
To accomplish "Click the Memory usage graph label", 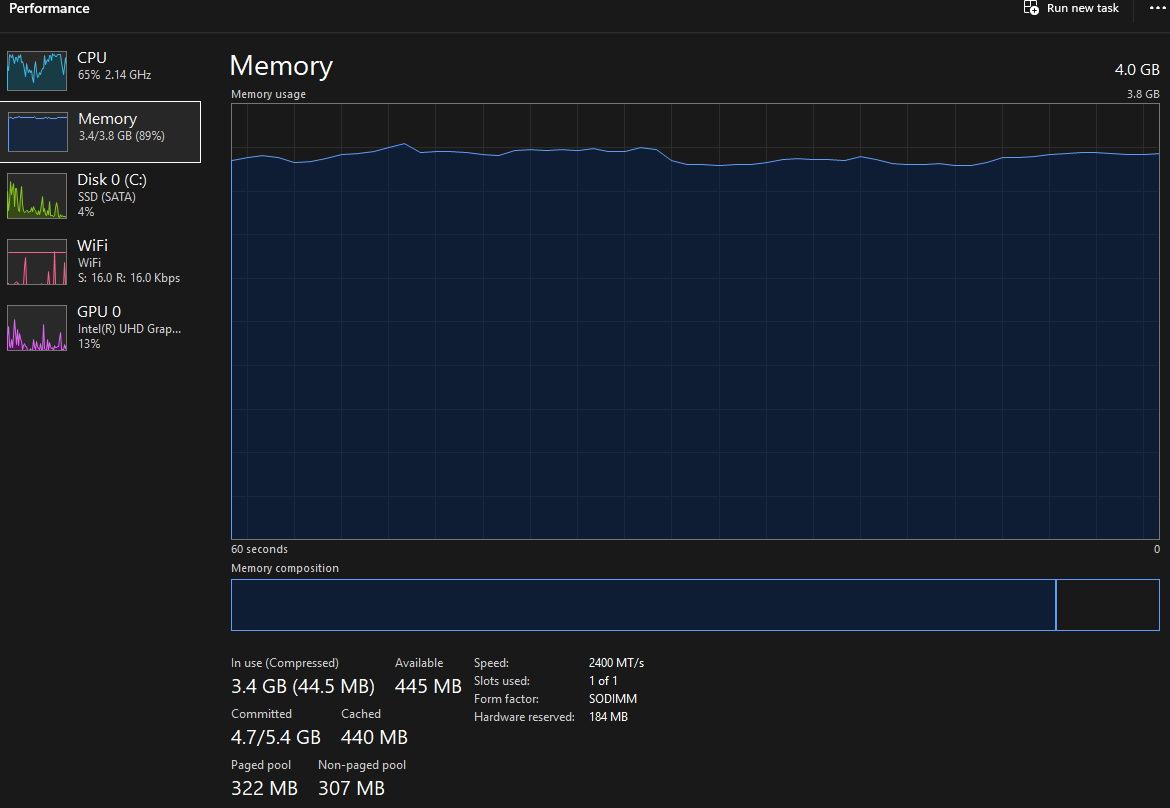I will (x=269, y=94).
